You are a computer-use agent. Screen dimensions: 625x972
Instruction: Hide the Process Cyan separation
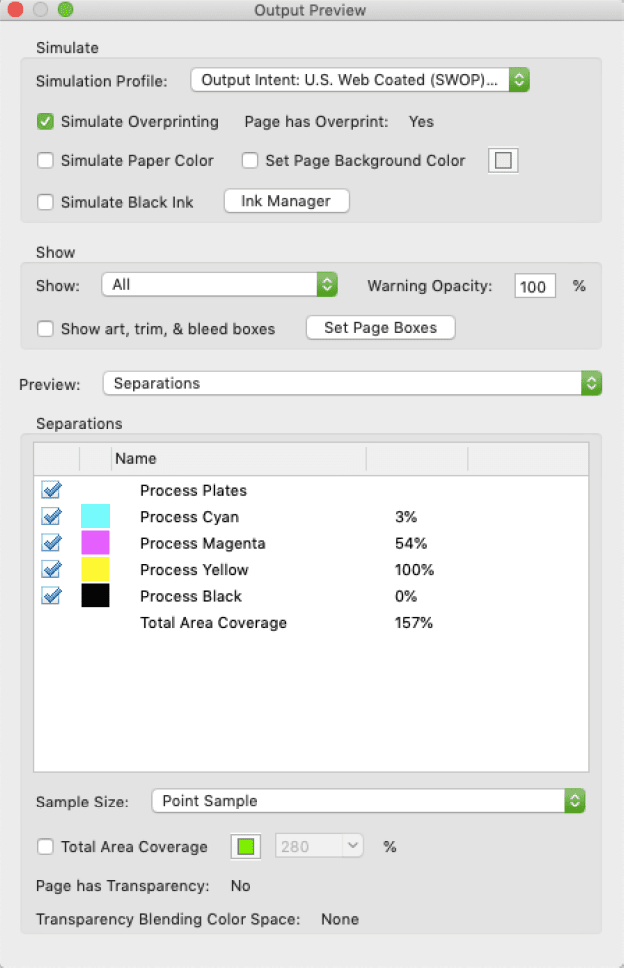coord(51,516)
